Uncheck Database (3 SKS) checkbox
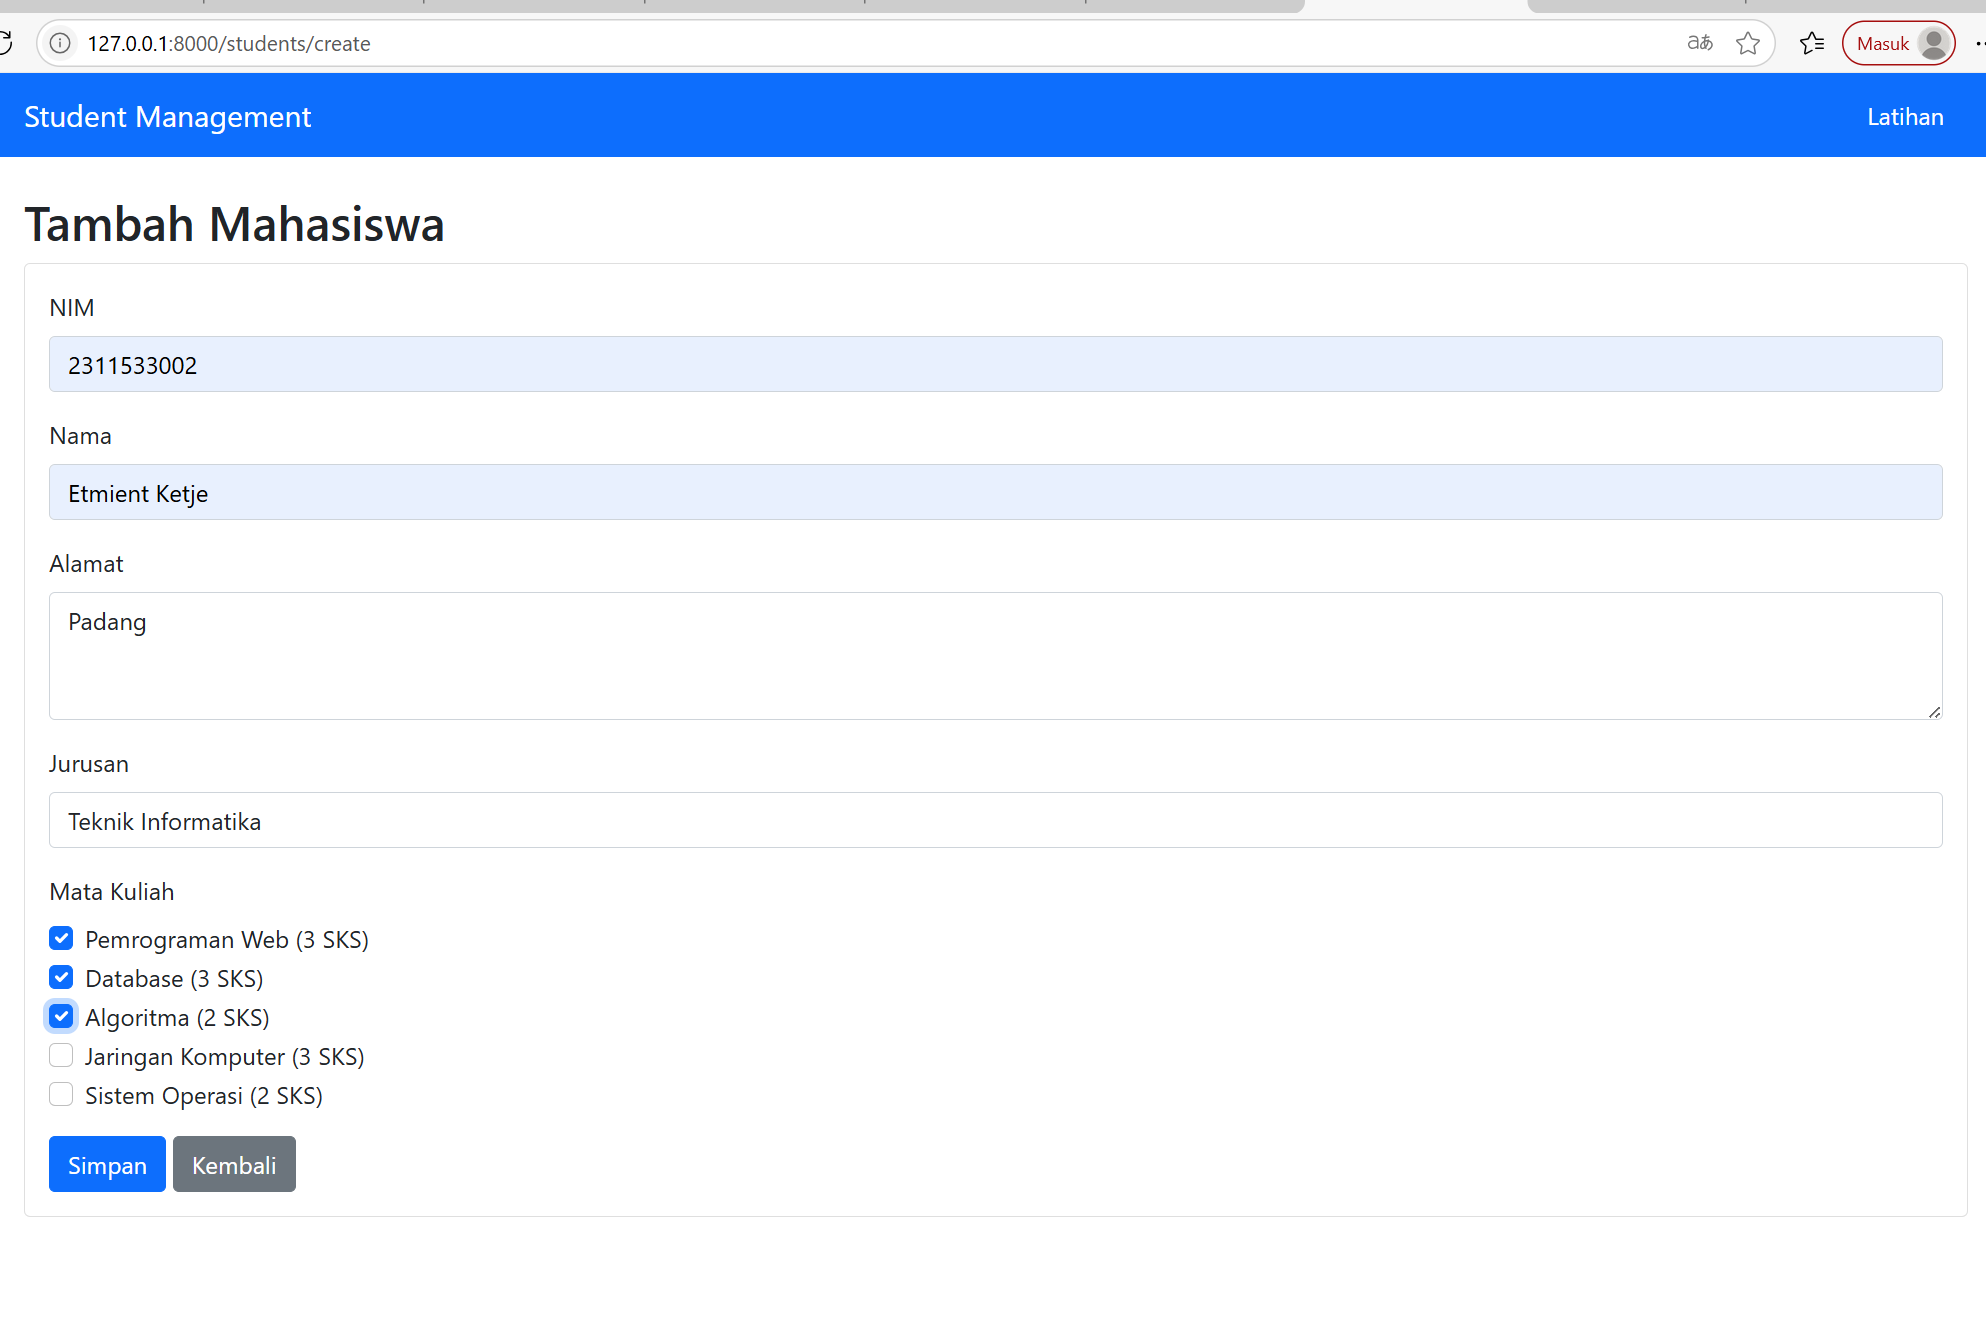1986x1324 pixels. point(61,977)
